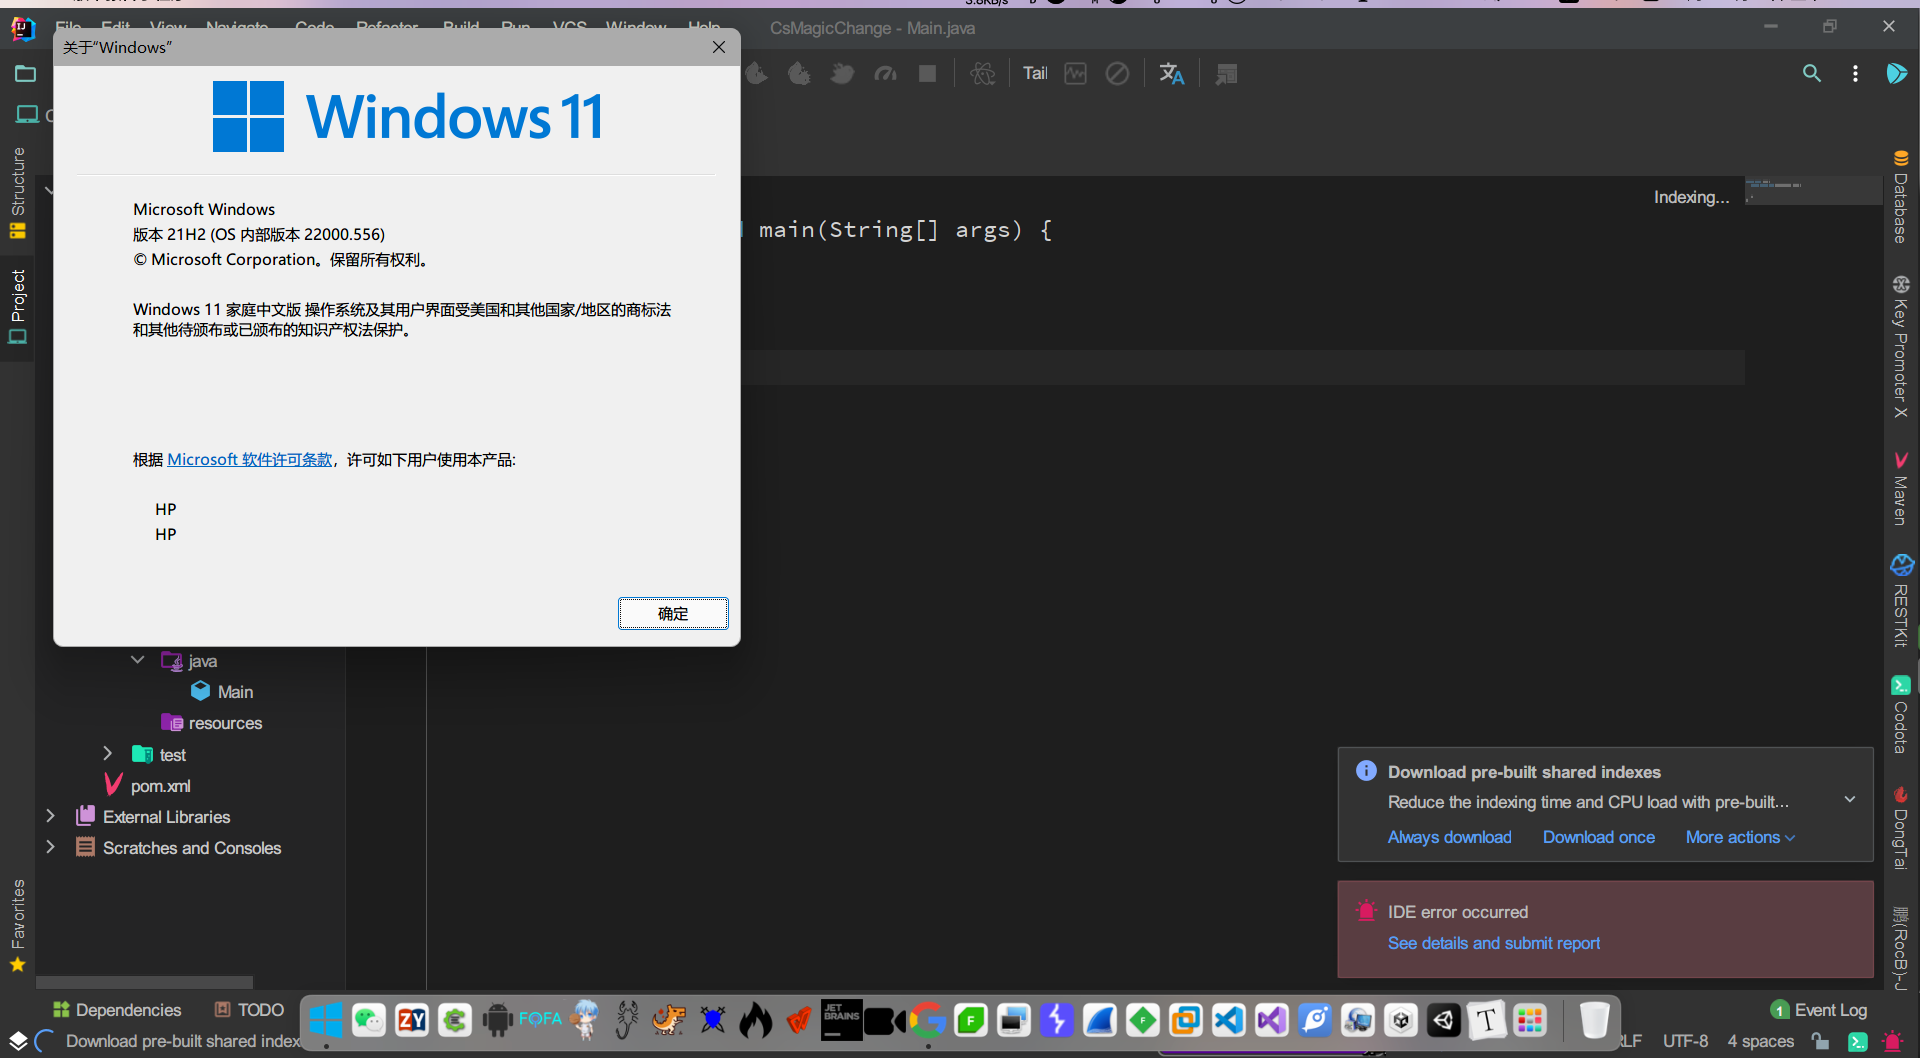Collapse the java folder in project tree
Screen dimensions: 1920x1058
(x=138, y=660)
